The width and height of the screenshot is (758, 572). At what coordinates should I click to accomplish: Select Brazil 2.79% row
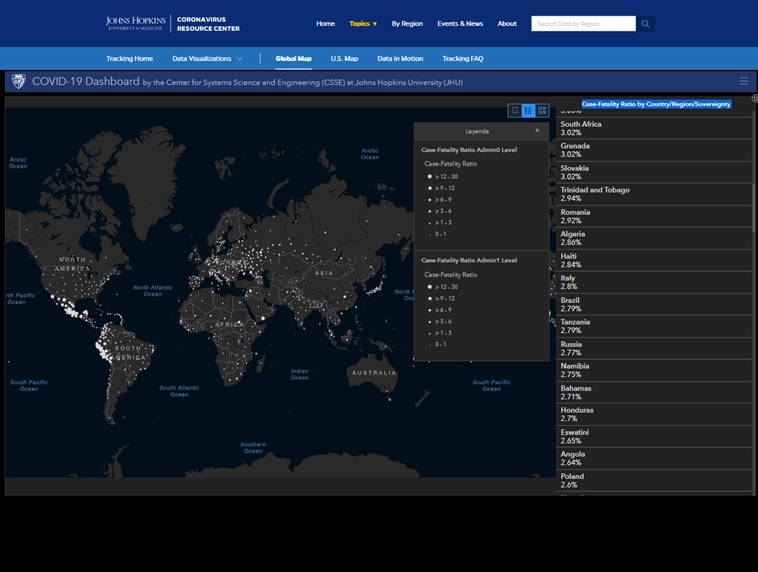point(654,304)
